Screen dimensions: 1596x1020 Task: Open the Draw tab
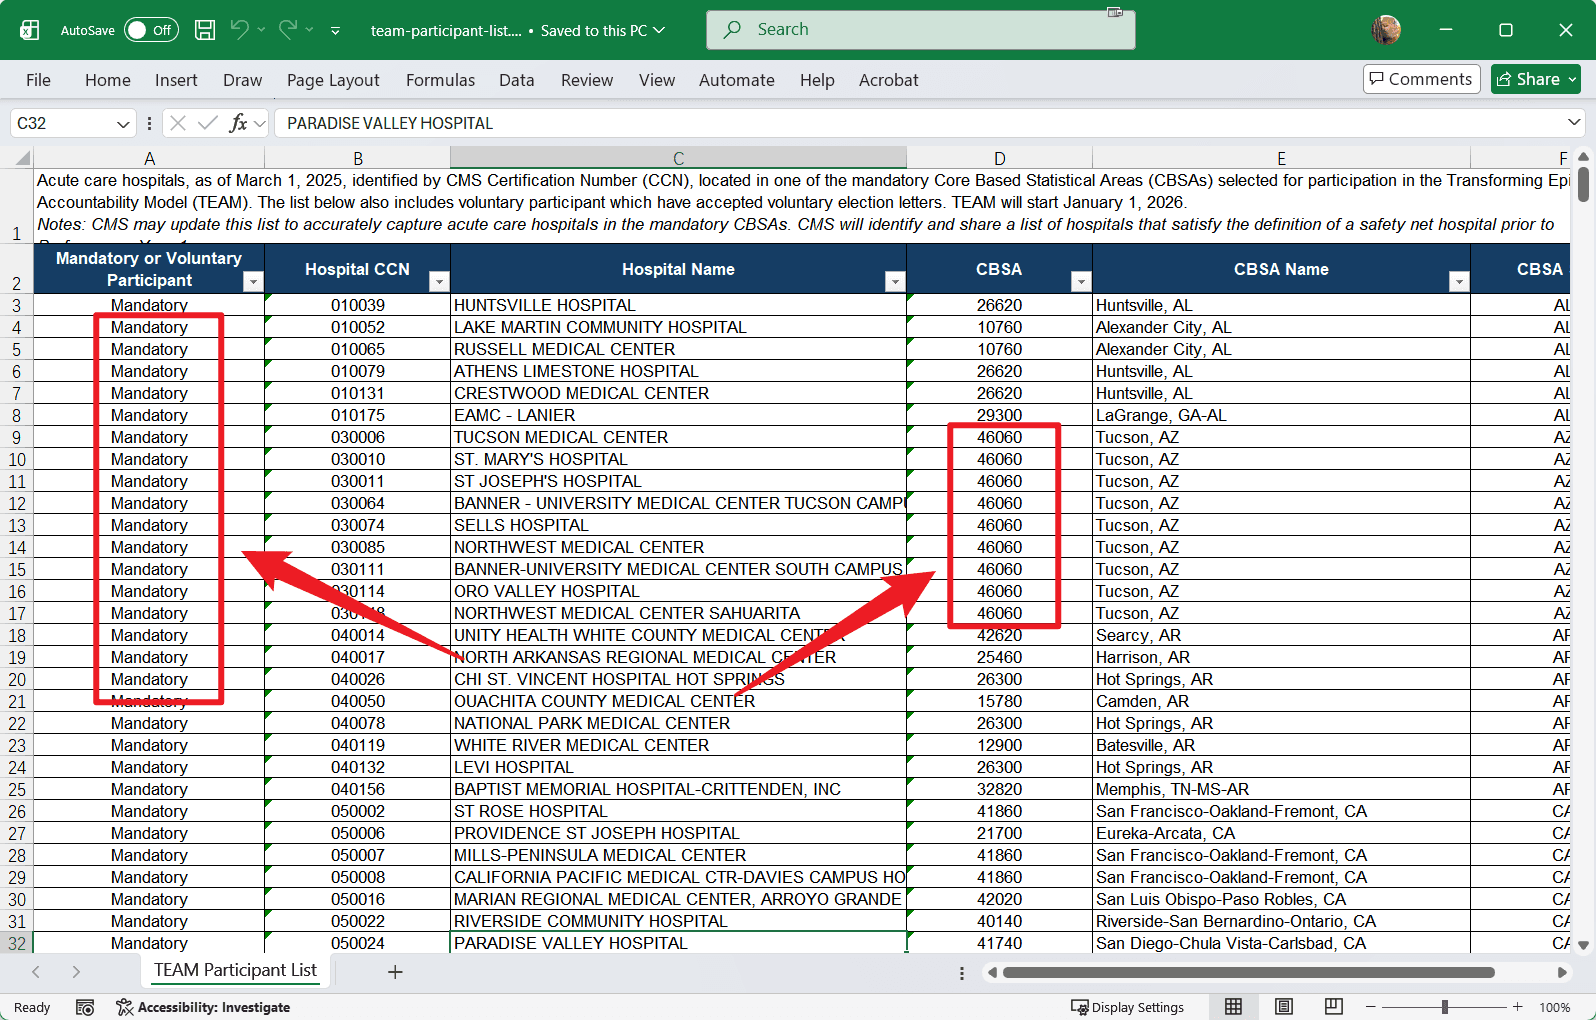(x=243, y=80)
